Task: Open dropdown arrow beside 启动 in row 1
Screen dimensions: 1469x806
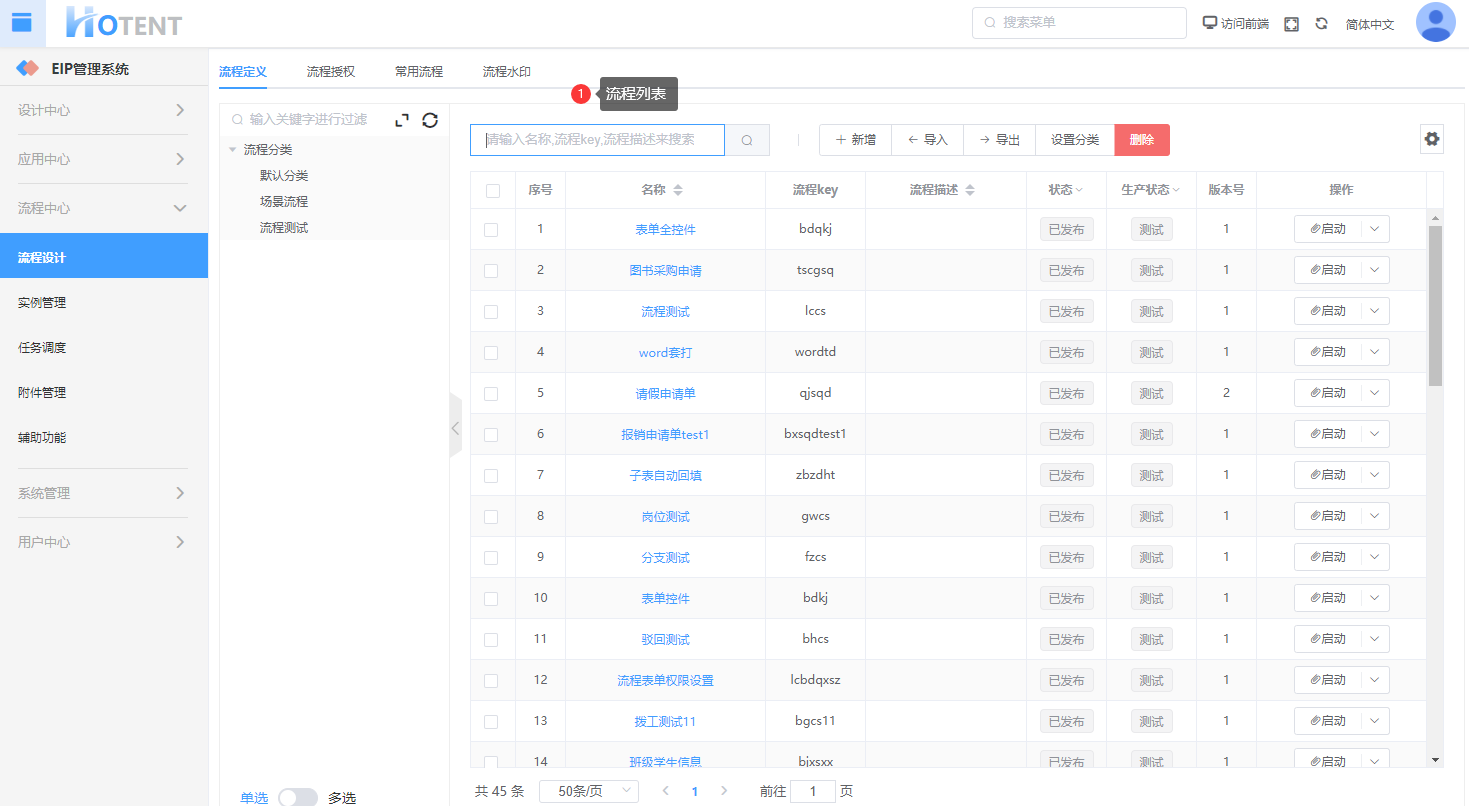Action: point(1374,229)
